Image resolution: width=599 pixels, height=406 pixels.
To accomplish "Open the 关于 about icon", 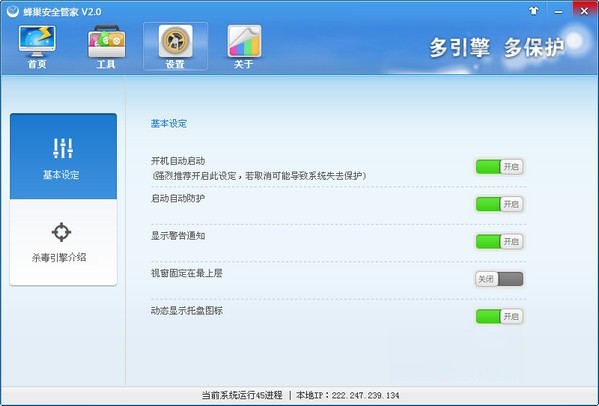I will pyautogui.click(x=244, y=41).
